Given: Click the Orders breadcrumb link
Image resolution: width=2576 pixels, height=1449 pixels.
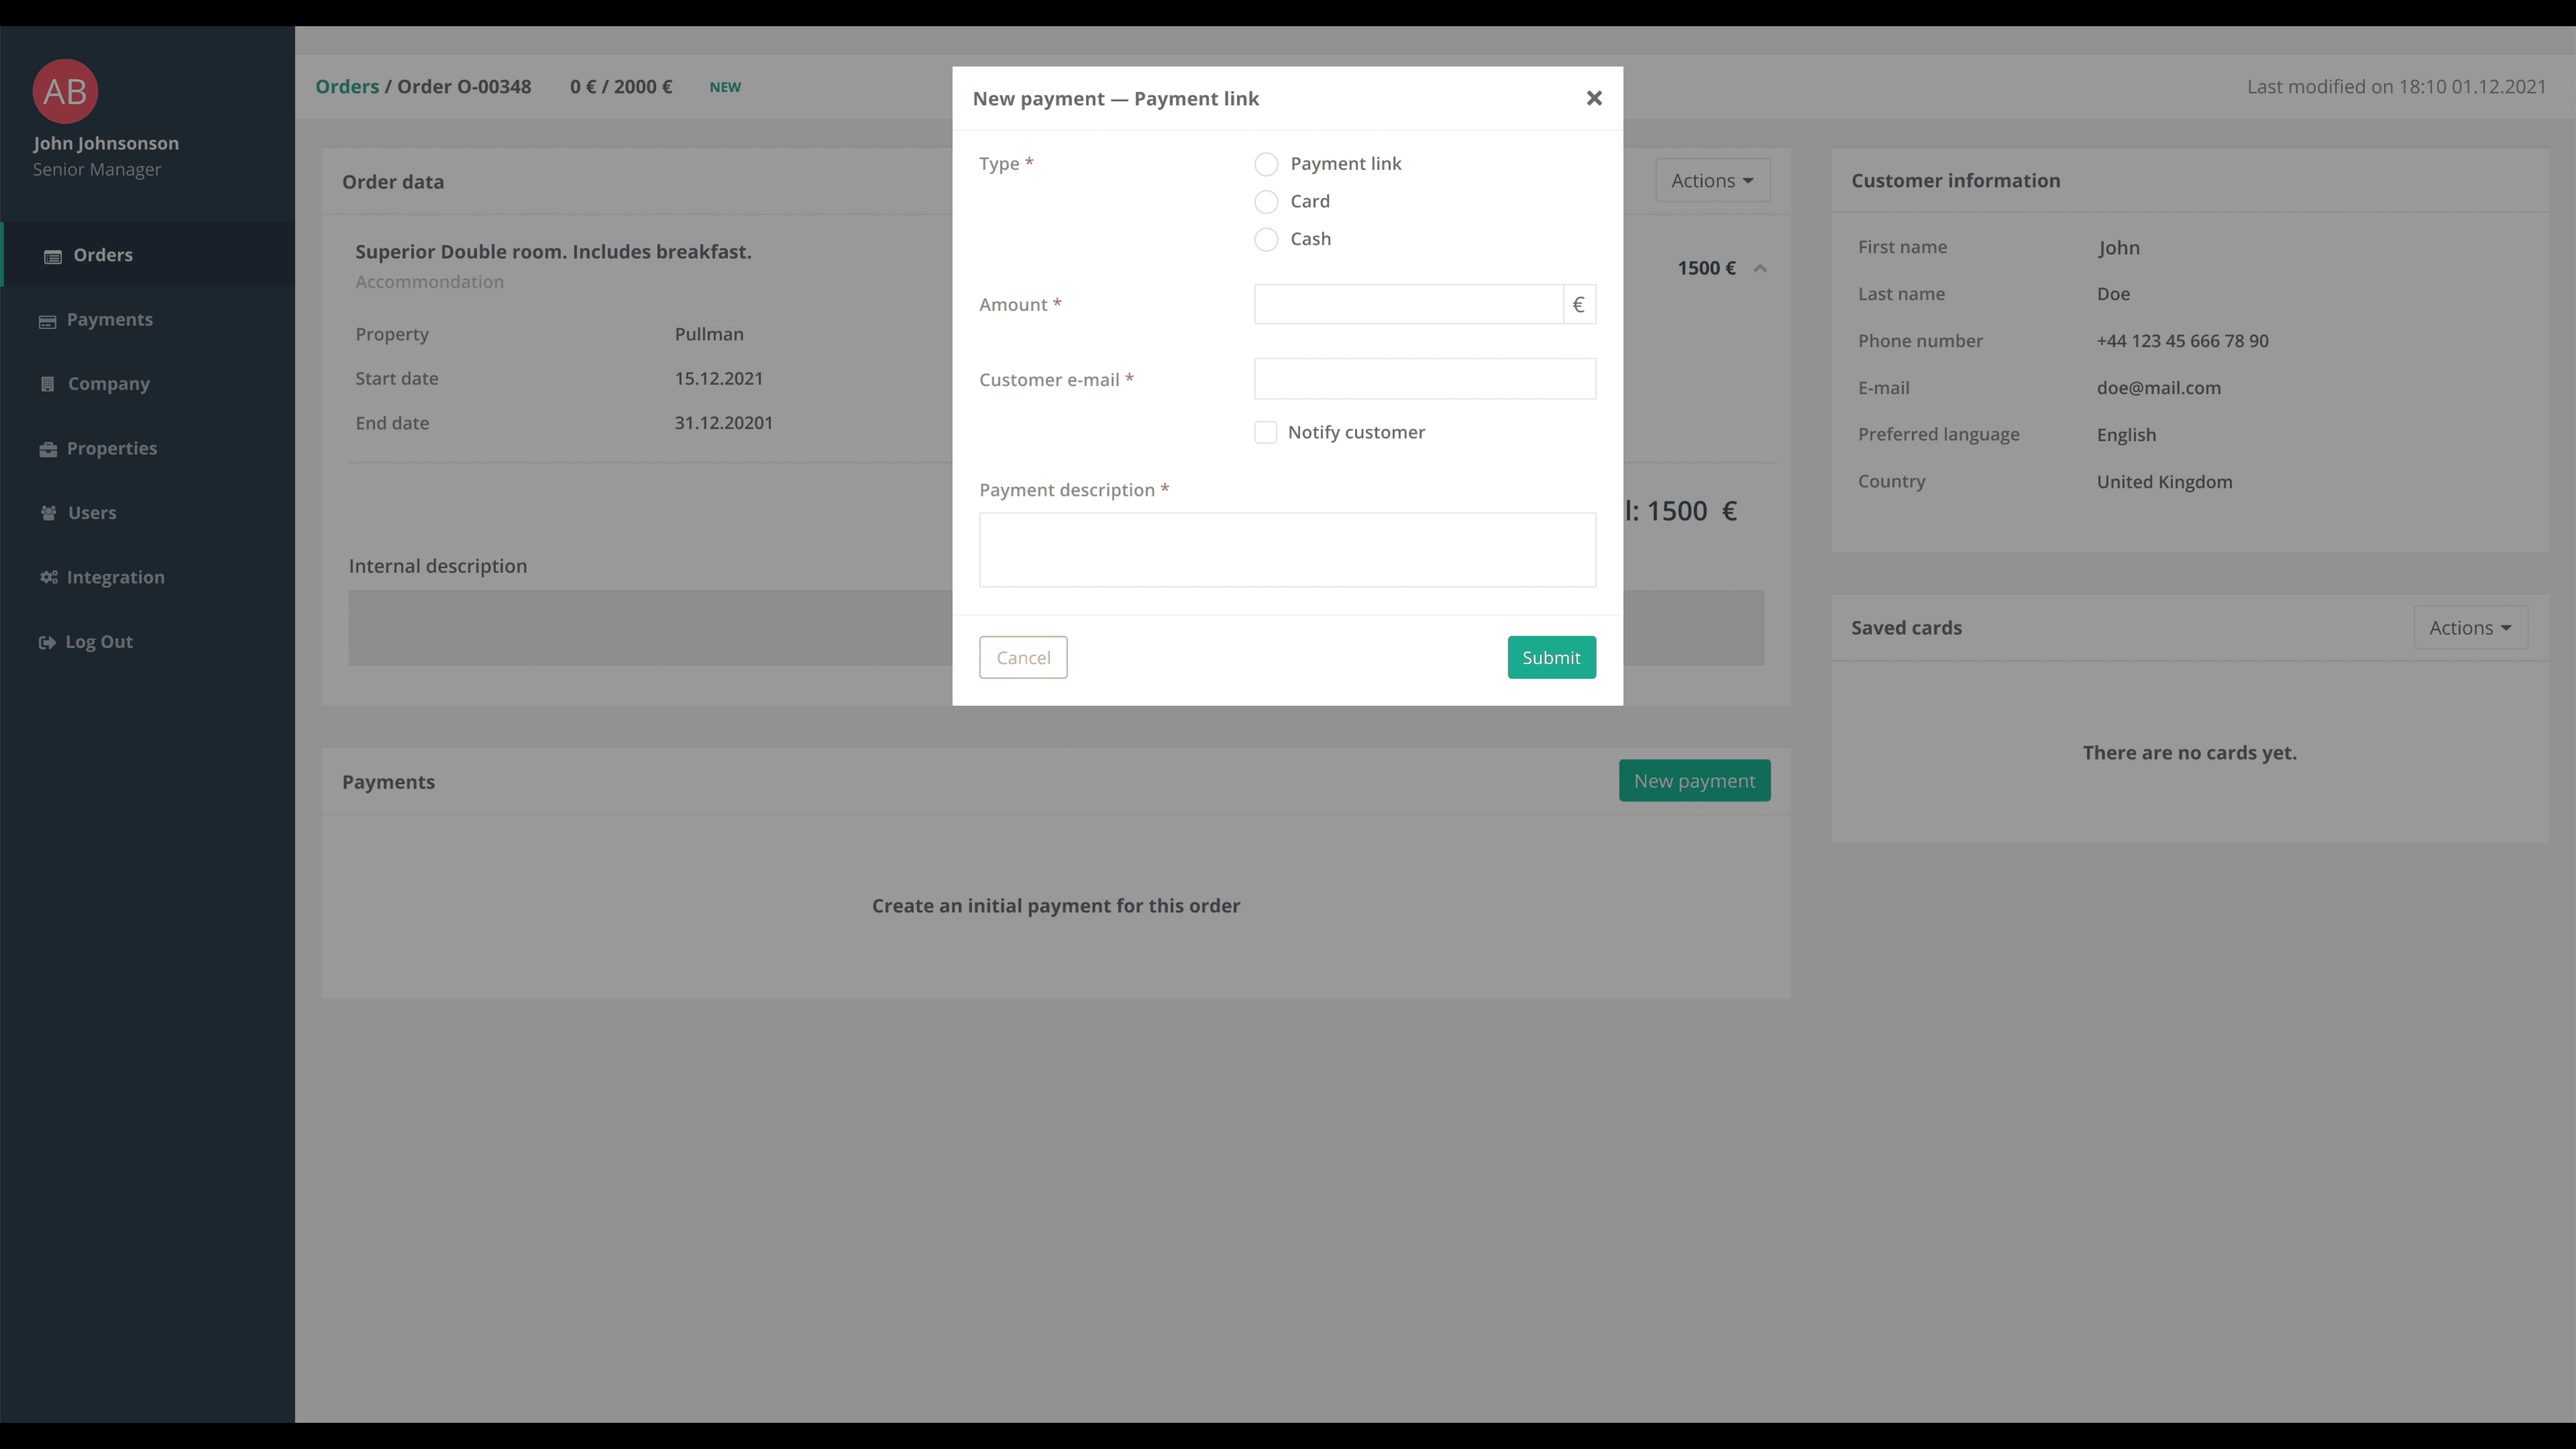Looking at the screenshot, I should click(x=347, y=85).
